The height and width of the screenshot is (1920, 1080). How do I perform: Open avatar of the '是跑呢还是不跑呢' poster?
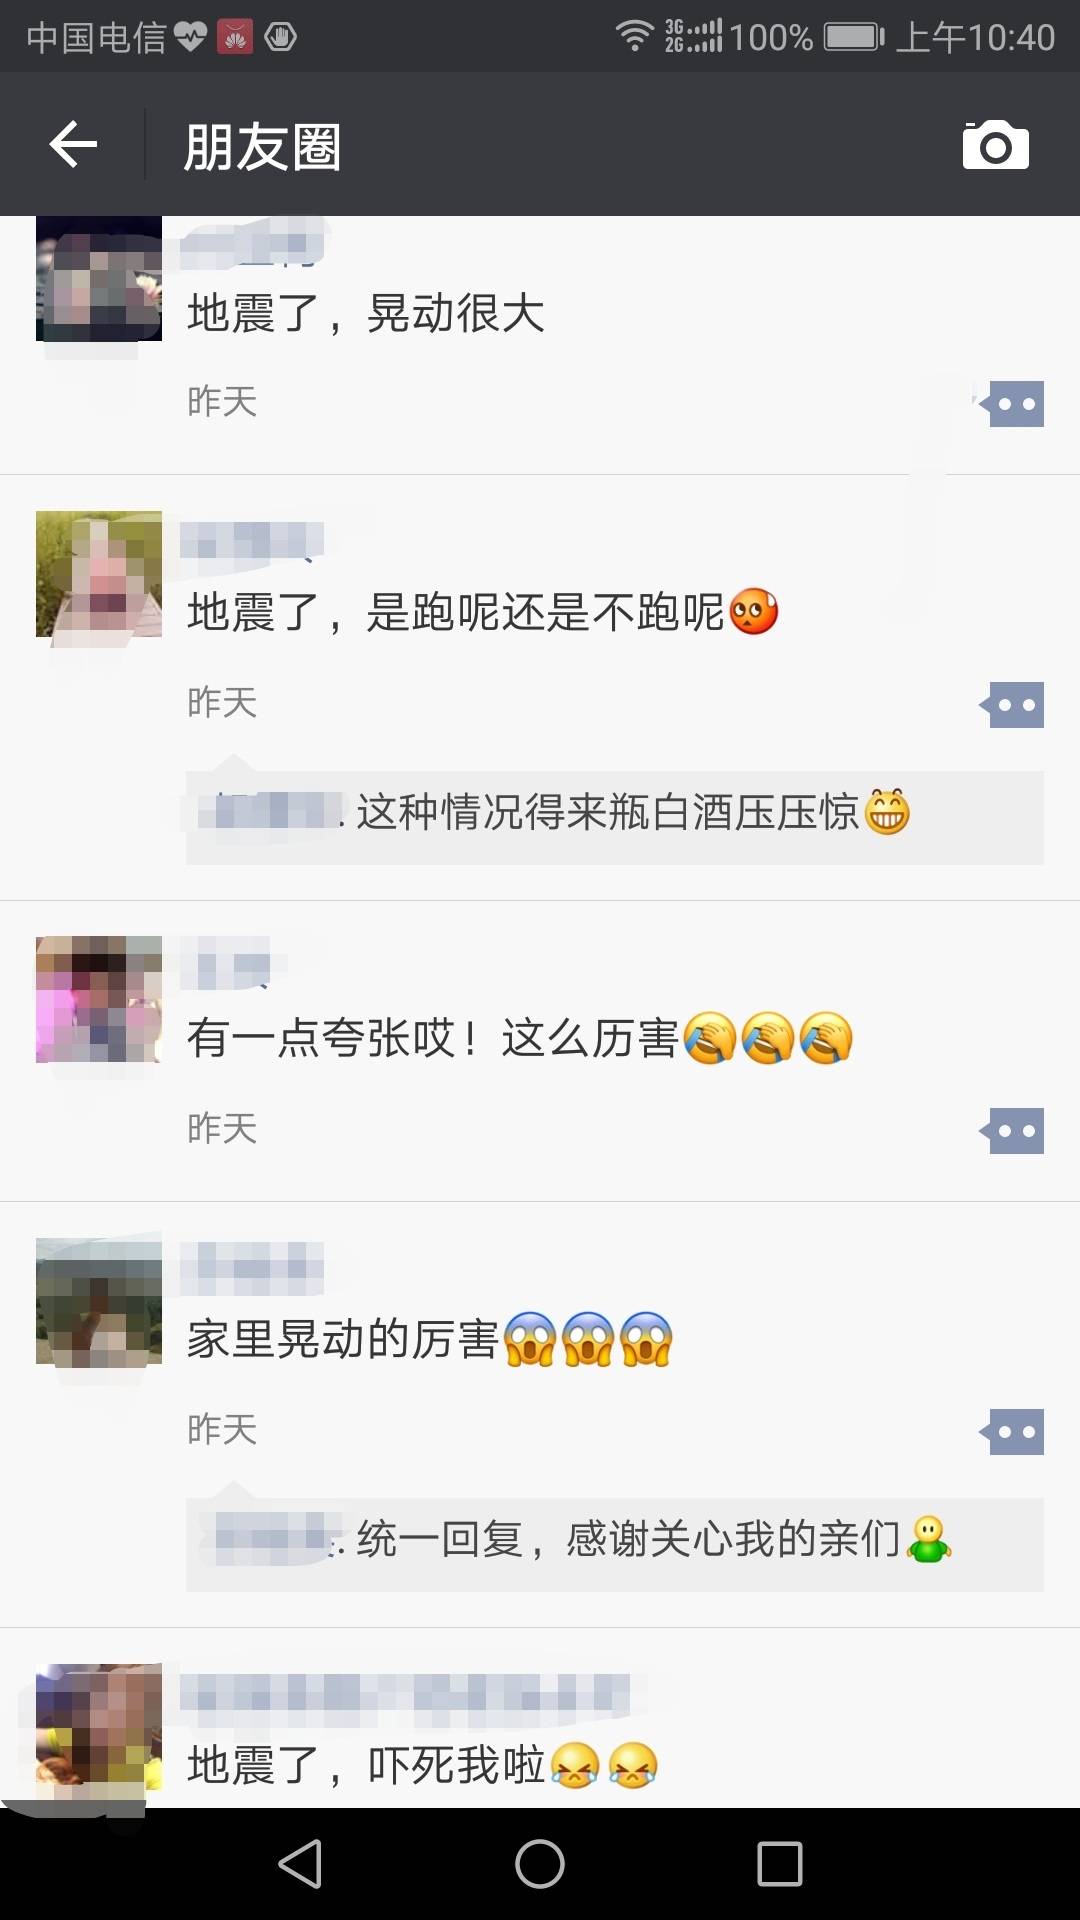(99, 574)
